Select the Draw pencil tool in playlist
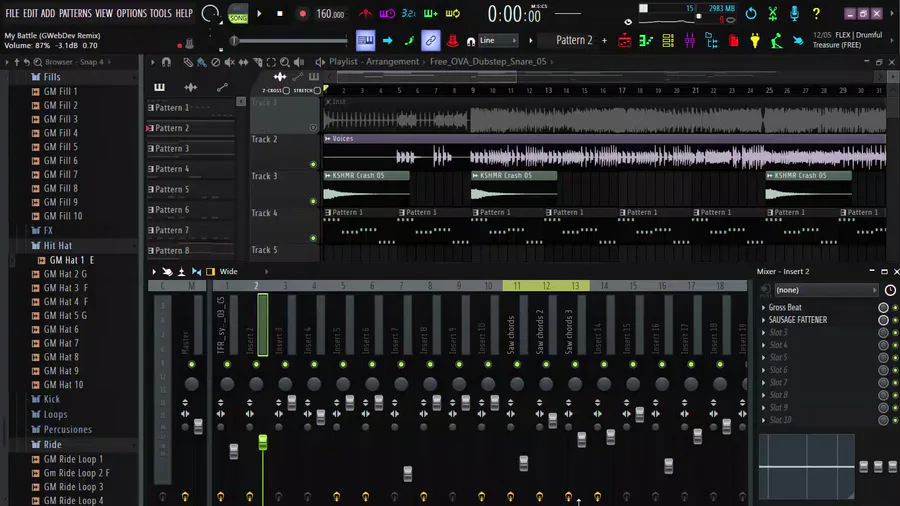 [x=188, y=62]
